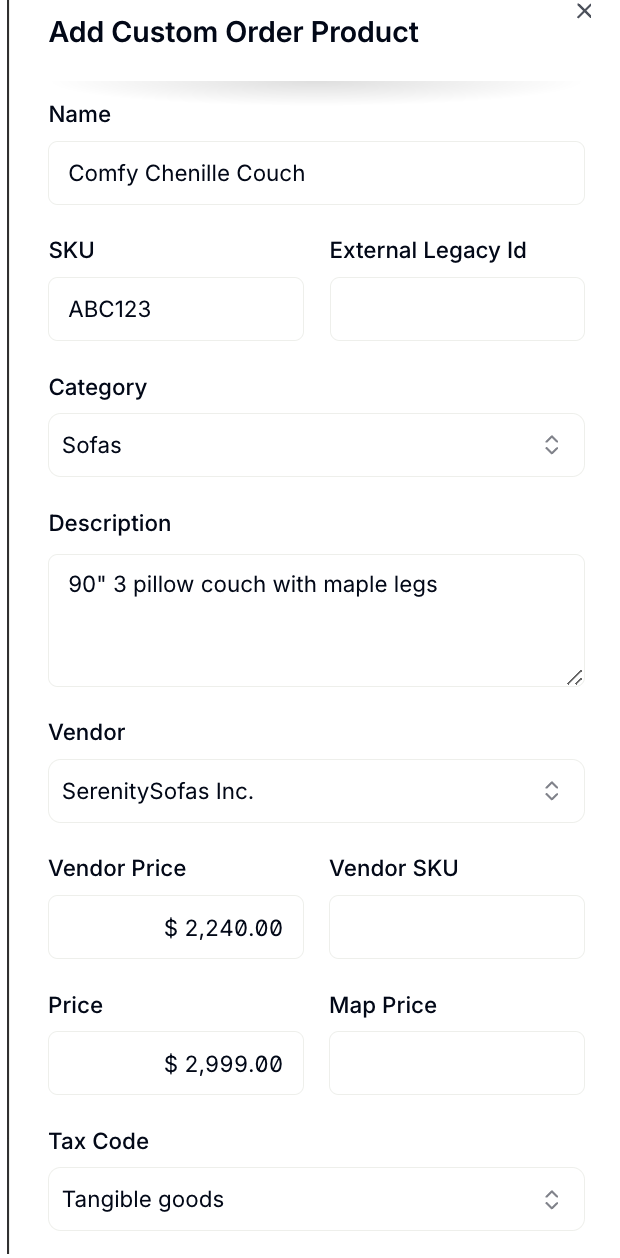The height and width of the screenshot is (1258, 620).
Task: Click the empty Map Price field
Action: point(457,1063)
